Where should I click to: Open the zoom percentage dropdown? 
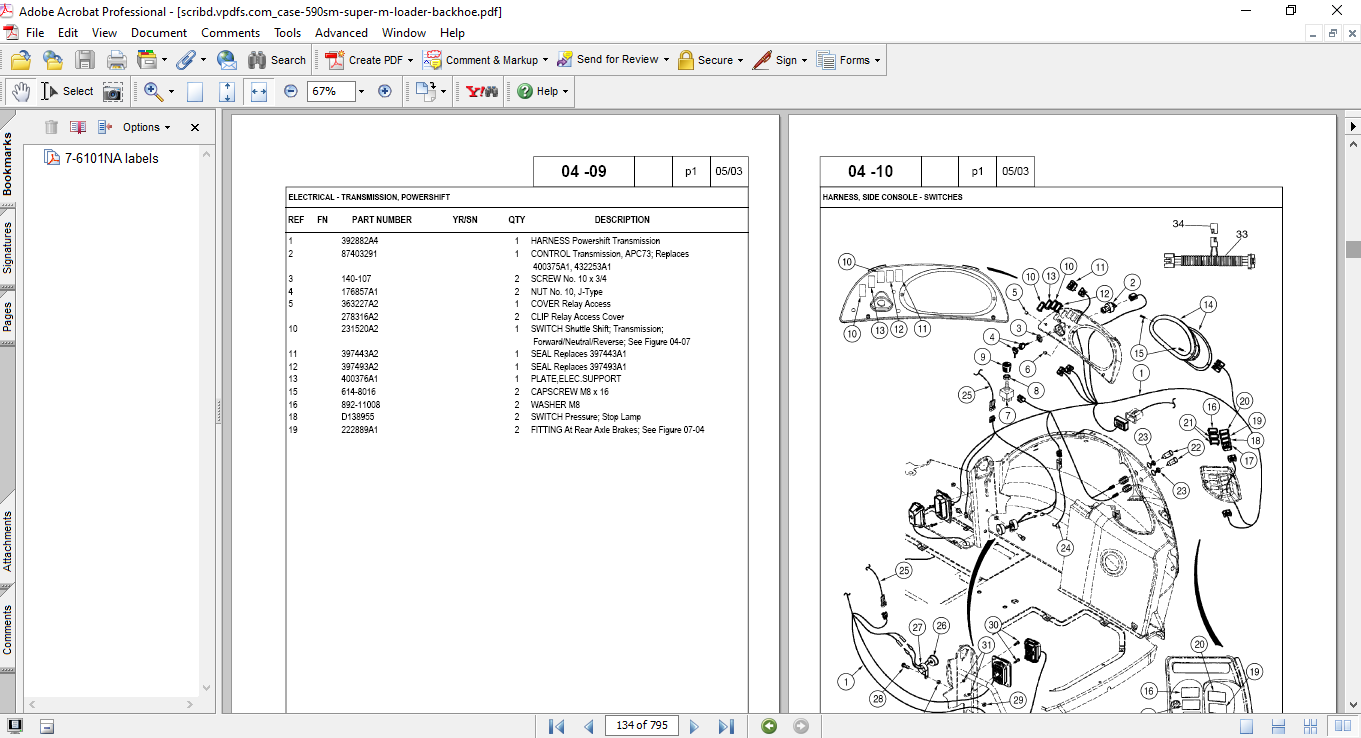[361, 91]
